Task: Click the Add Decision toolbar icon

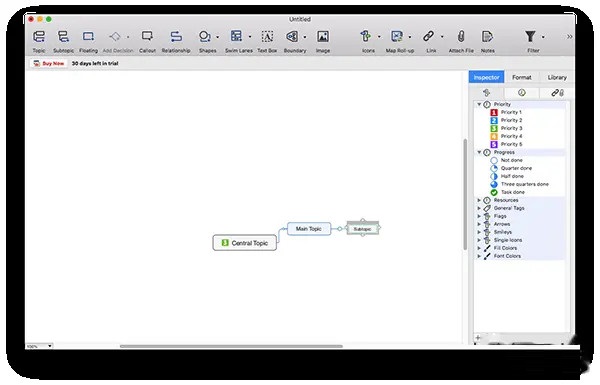Action: [114, 37]
